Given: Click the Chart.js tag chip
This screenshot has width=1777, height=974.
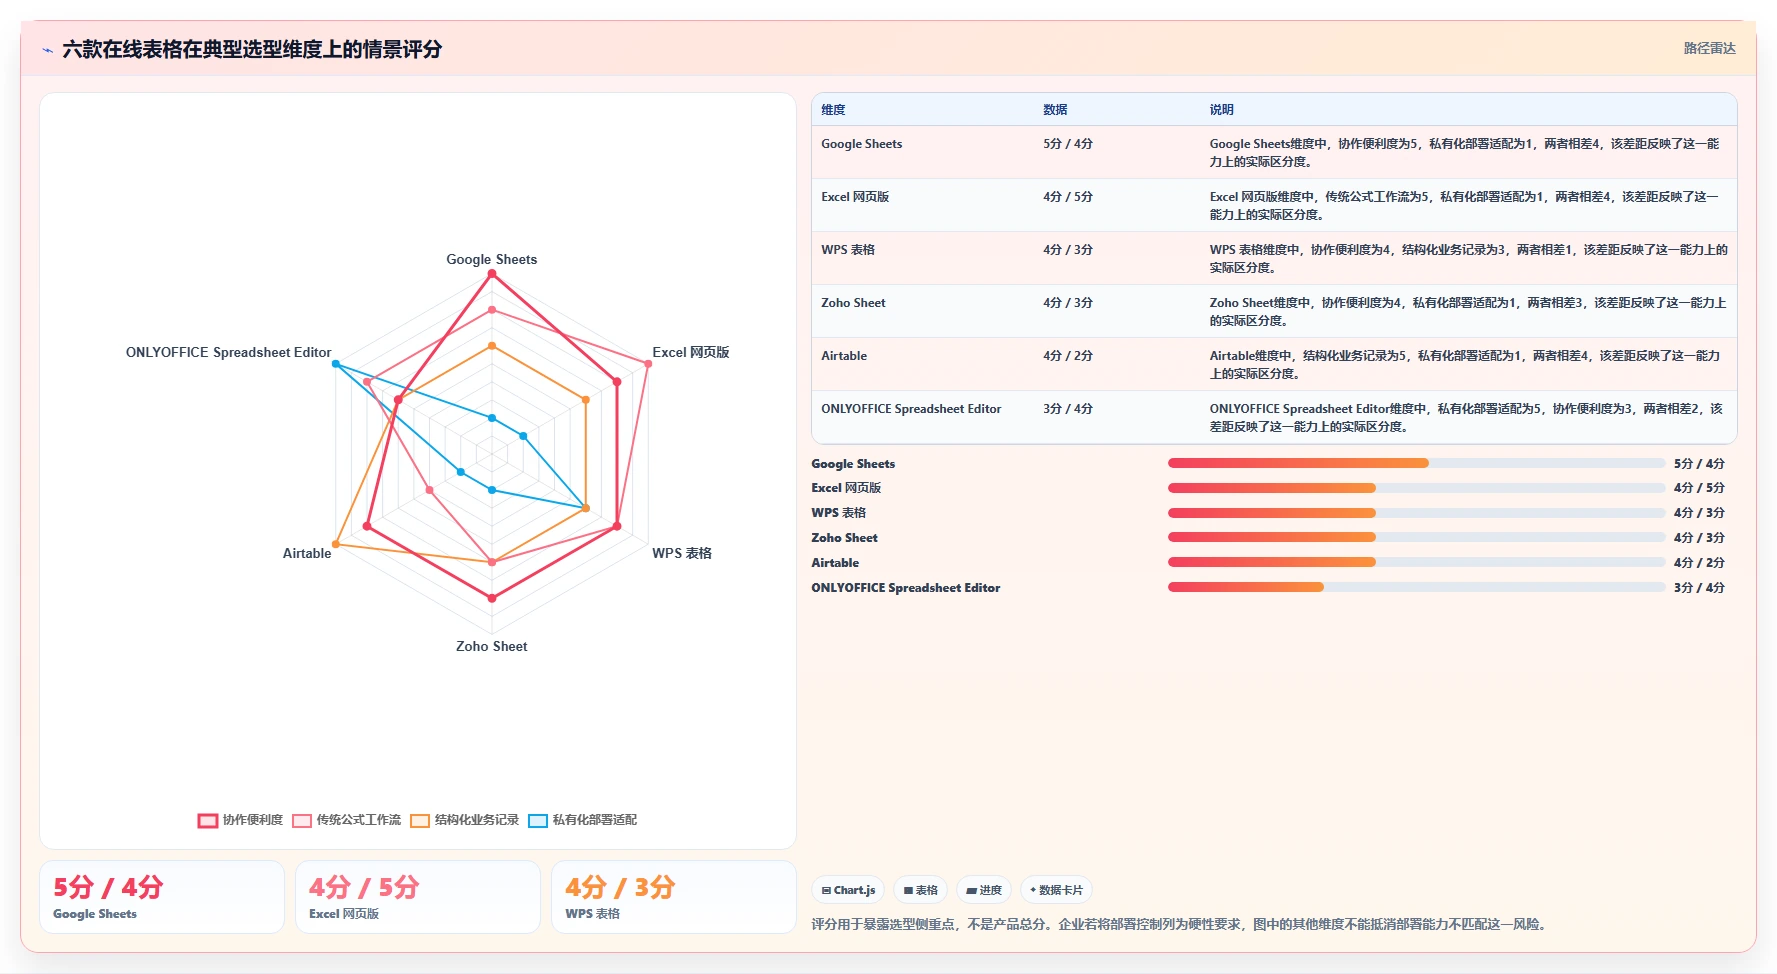Looking at the screenshot, I should [848, 890].
